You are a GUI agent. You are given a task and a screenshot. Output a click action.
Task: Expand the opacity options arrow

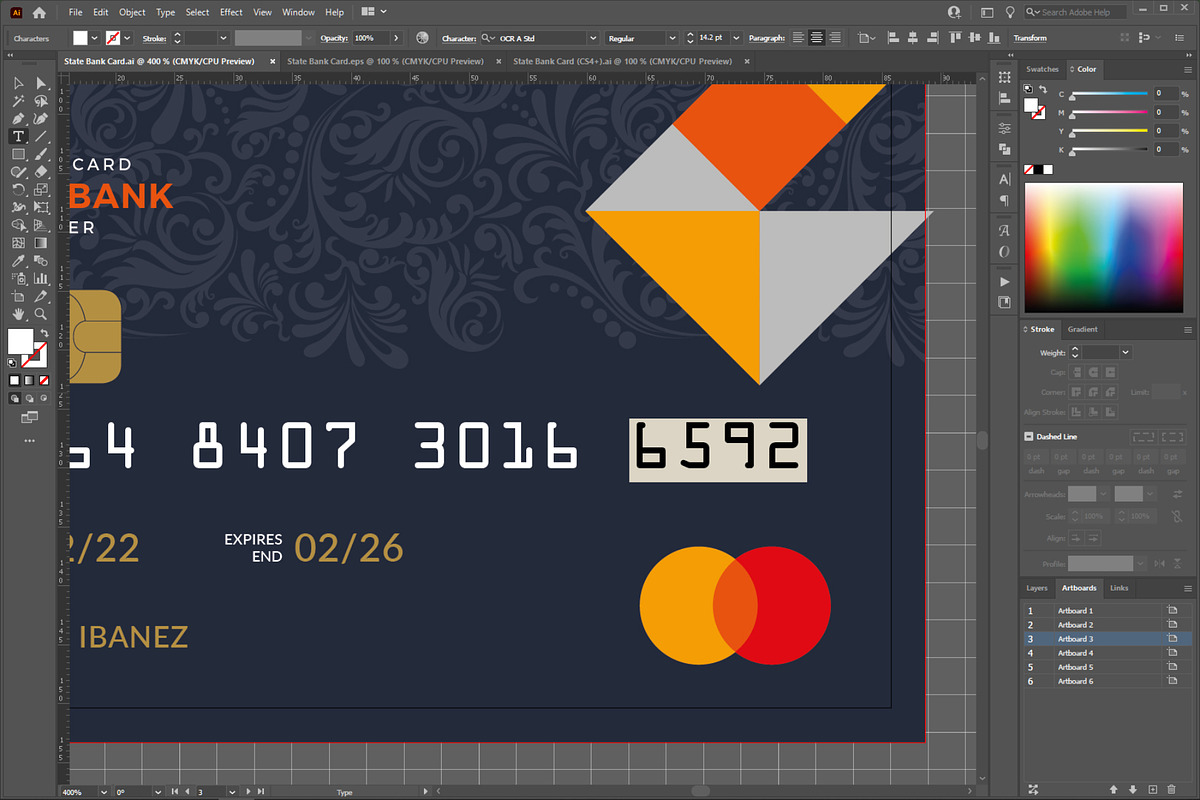point(396,38)
